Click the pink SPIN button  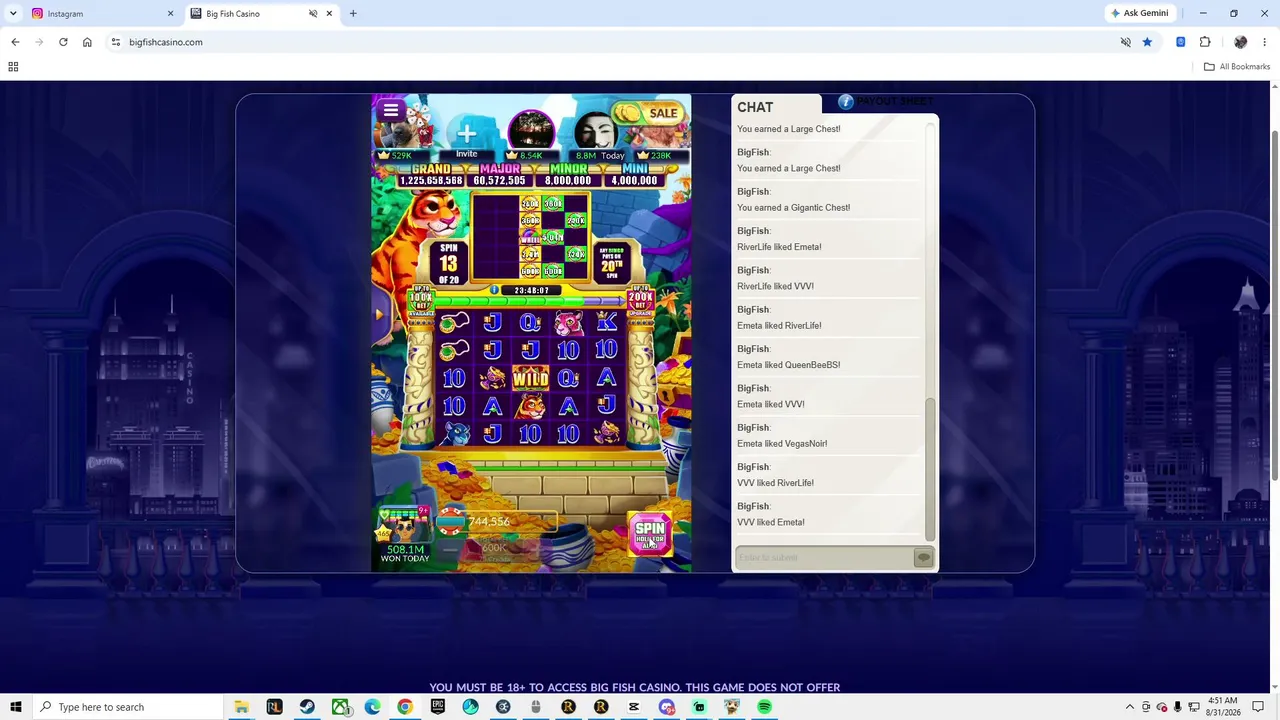(649, 534)
